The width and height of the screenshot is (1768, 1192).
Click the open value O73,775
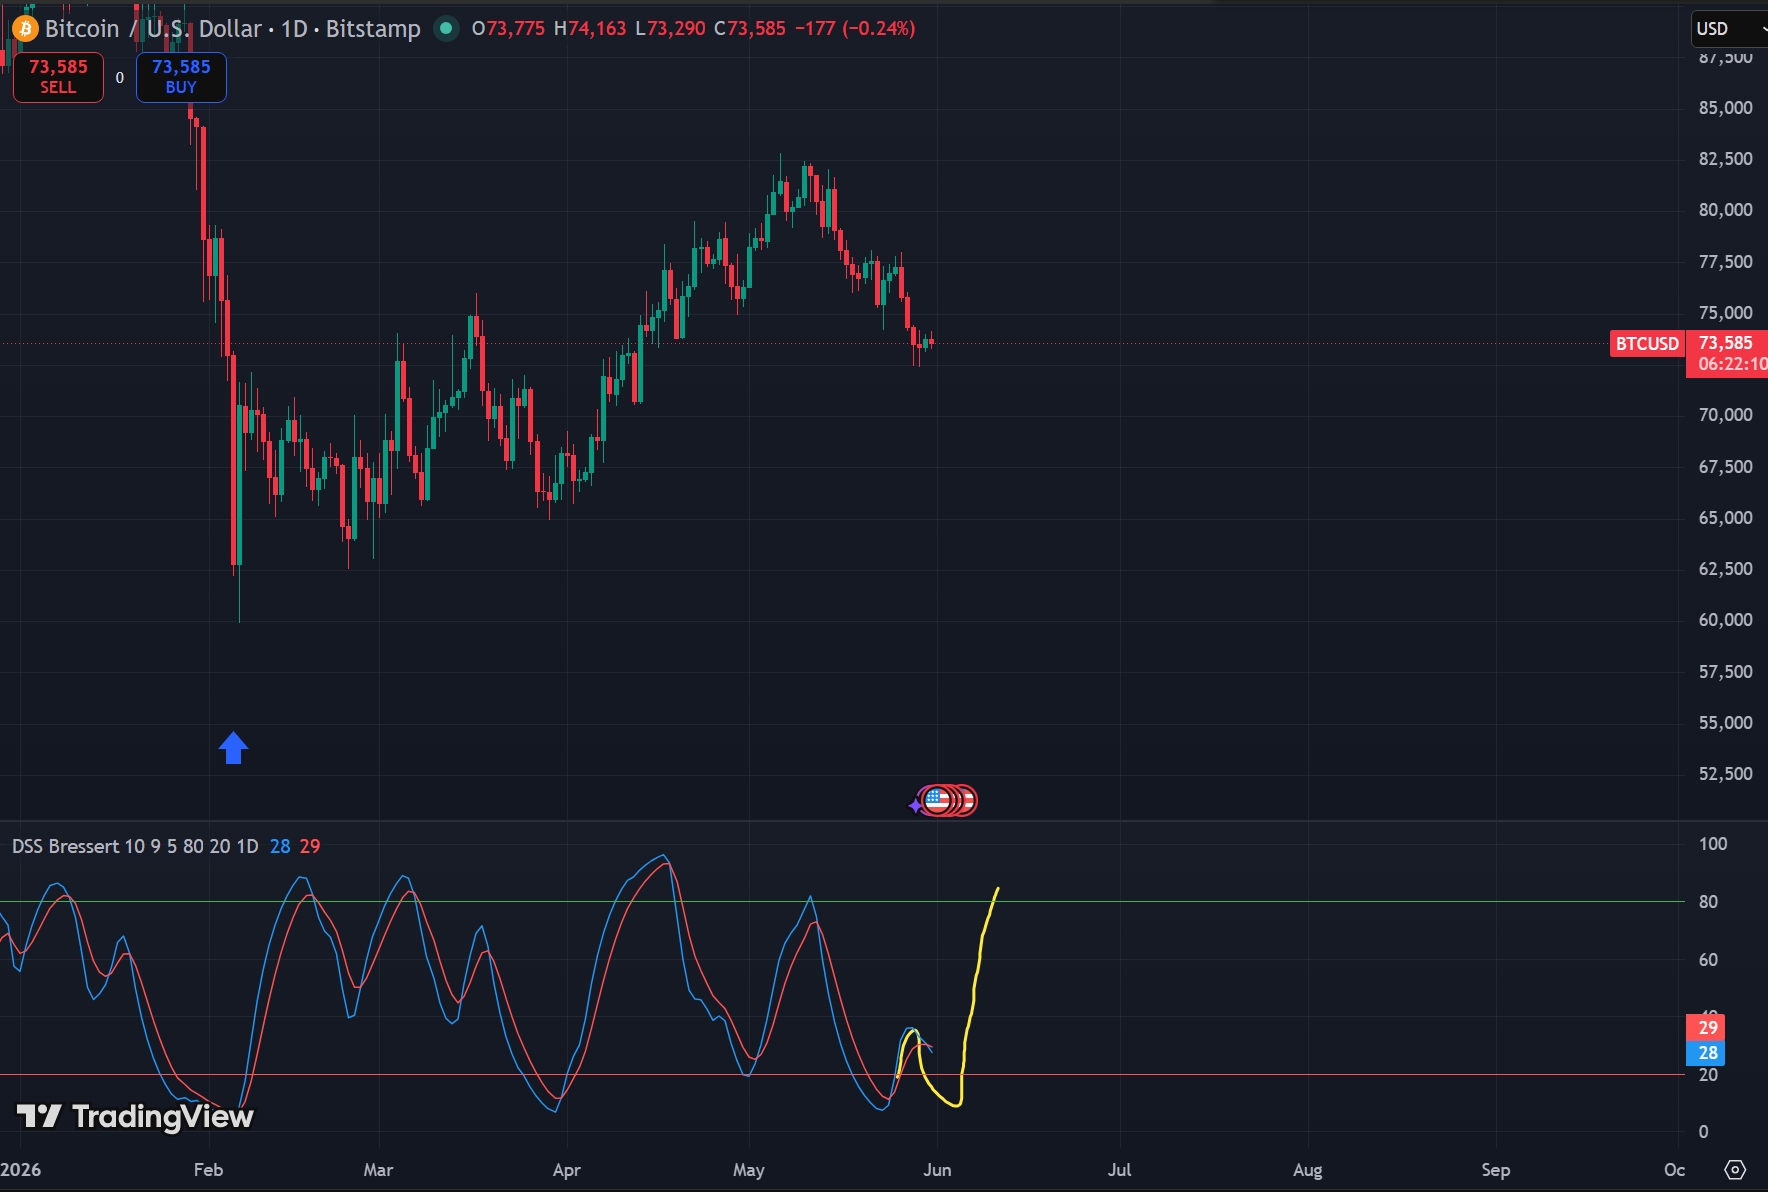click(x=508, y=28)
